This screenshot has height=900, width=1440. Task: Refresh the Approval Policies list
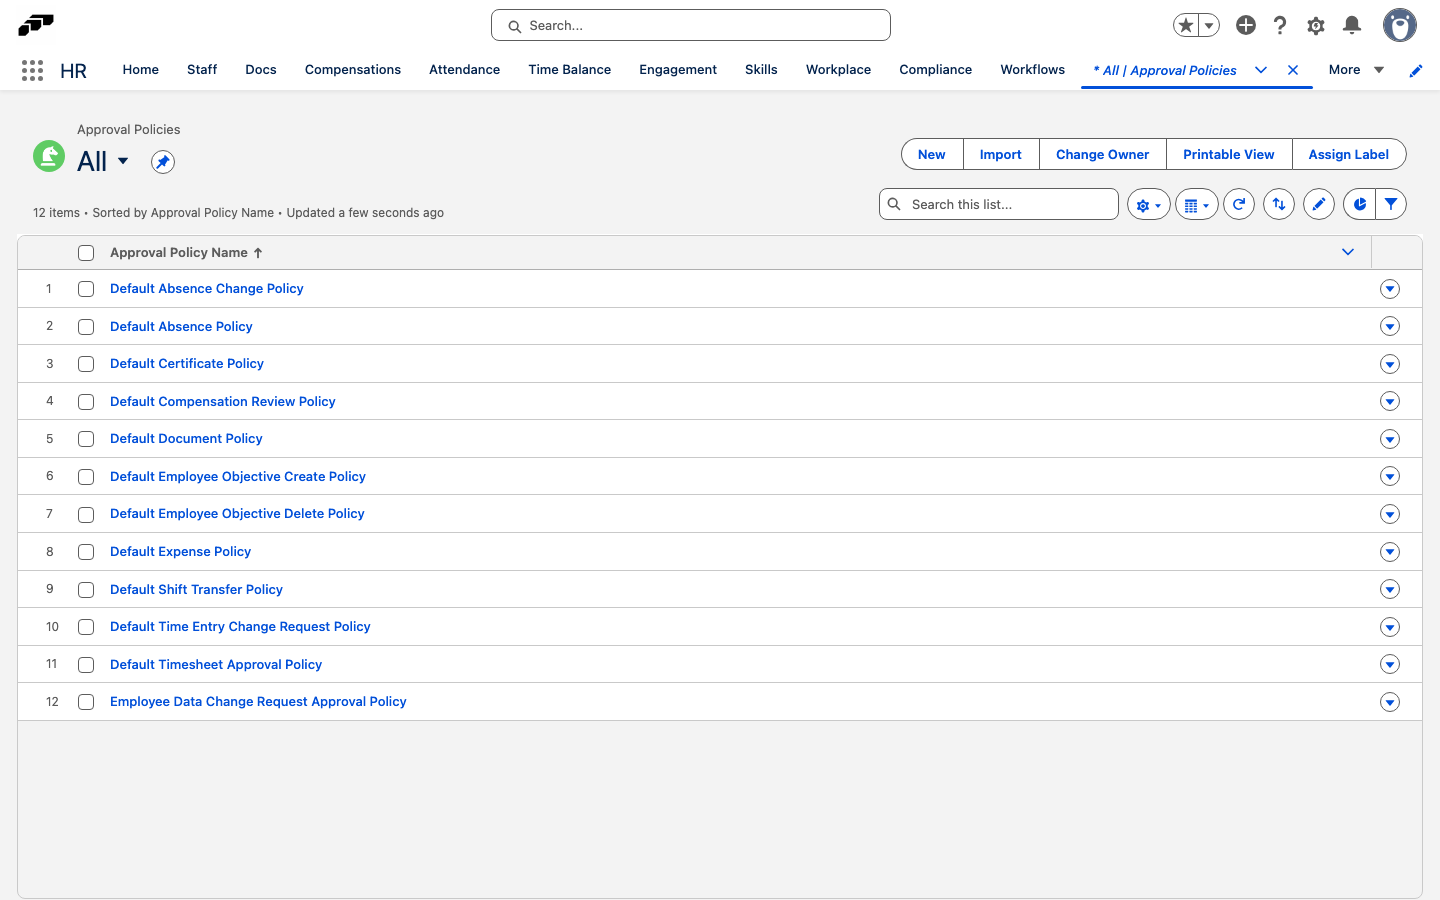(1239, 204)
